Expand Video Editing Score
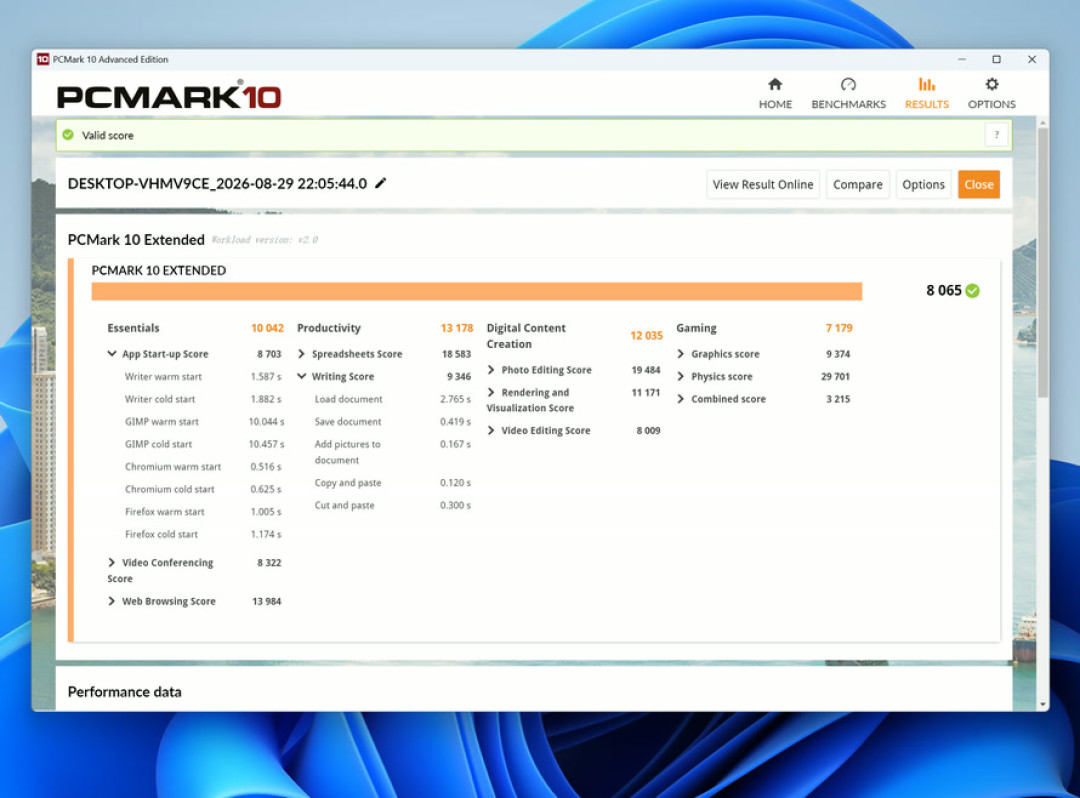 491,430
